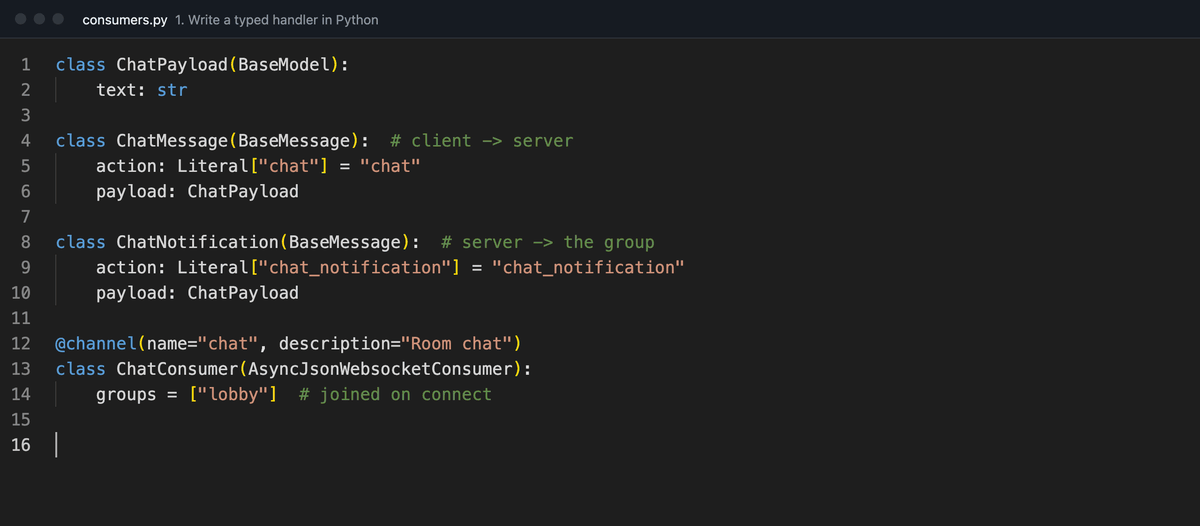Click line number 1 in the gutter

(25, 65)
